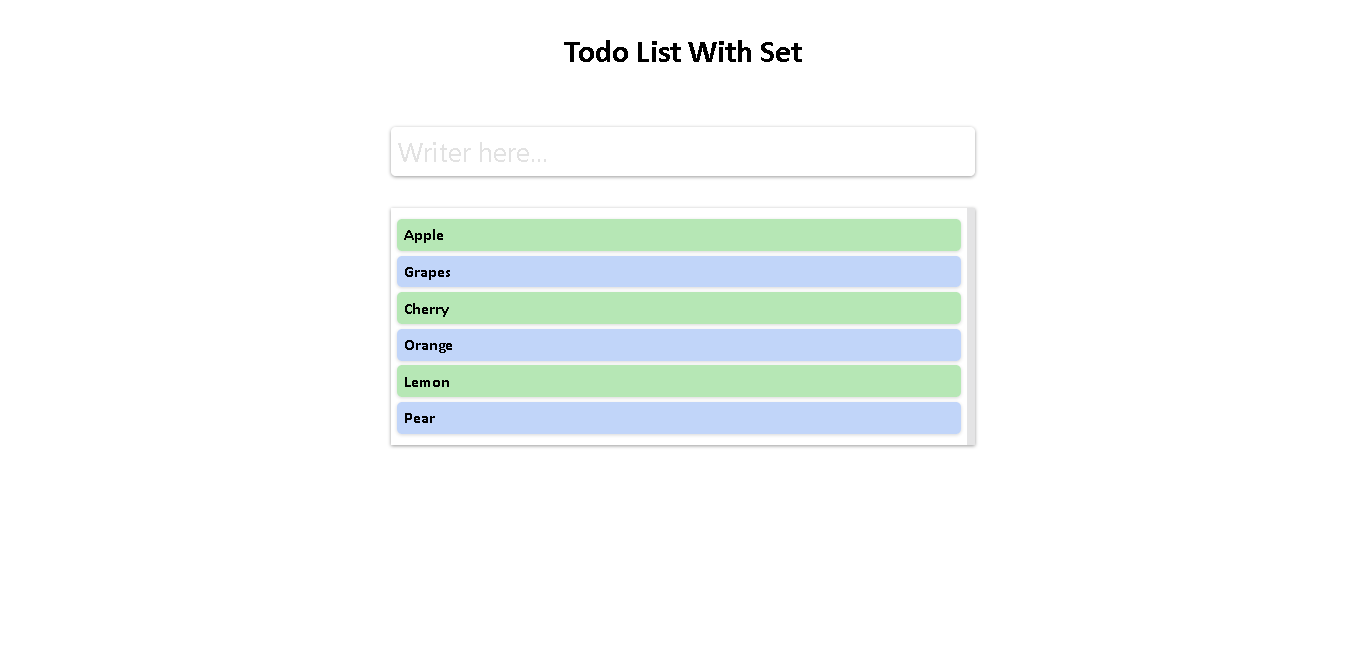Click the fourth item in the list
Image resolution: width=1366 pixels, height=653 pixels.
679,344
